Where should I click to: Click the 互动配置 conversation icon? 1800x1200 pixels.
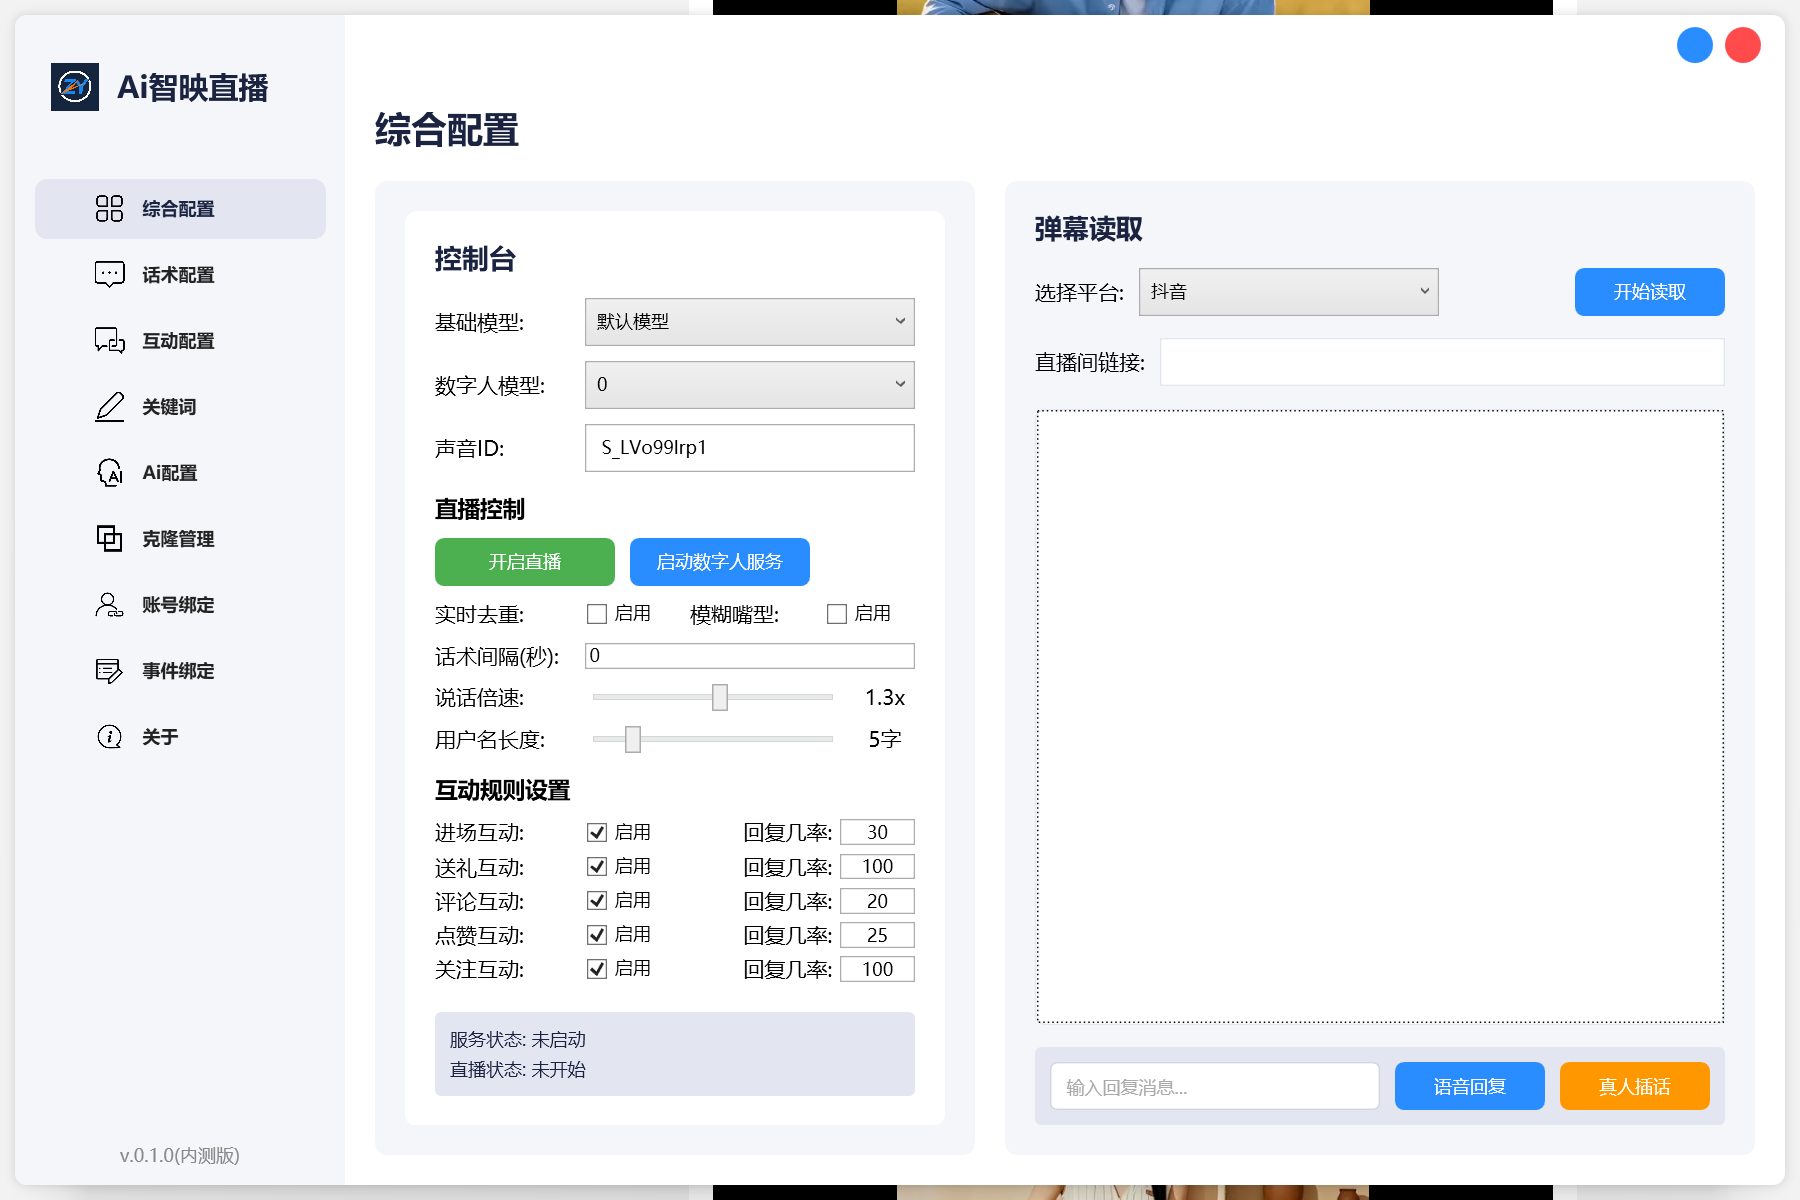109,340
